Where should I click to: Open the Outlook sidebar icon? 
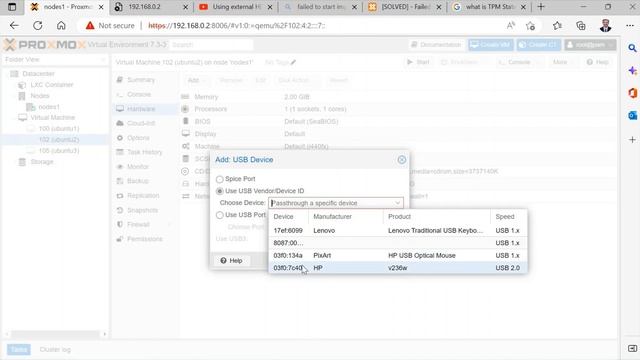click(632, 116)
